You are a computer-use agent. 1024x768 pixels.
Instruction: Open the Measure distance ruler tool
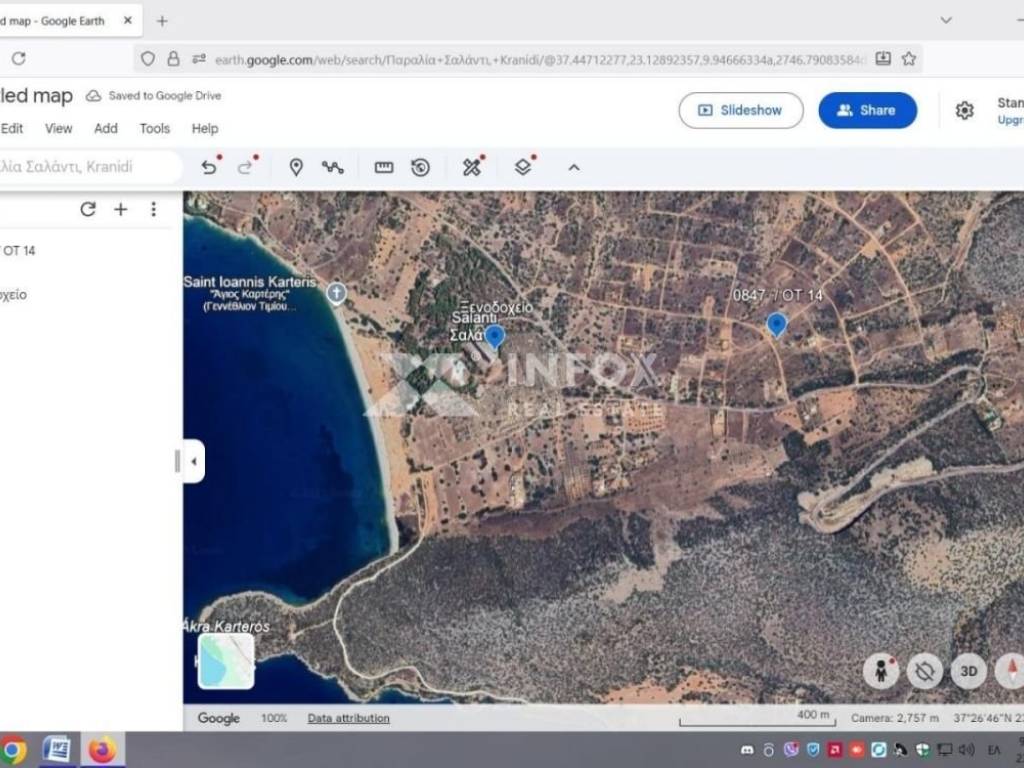click(x=384, y=168)
